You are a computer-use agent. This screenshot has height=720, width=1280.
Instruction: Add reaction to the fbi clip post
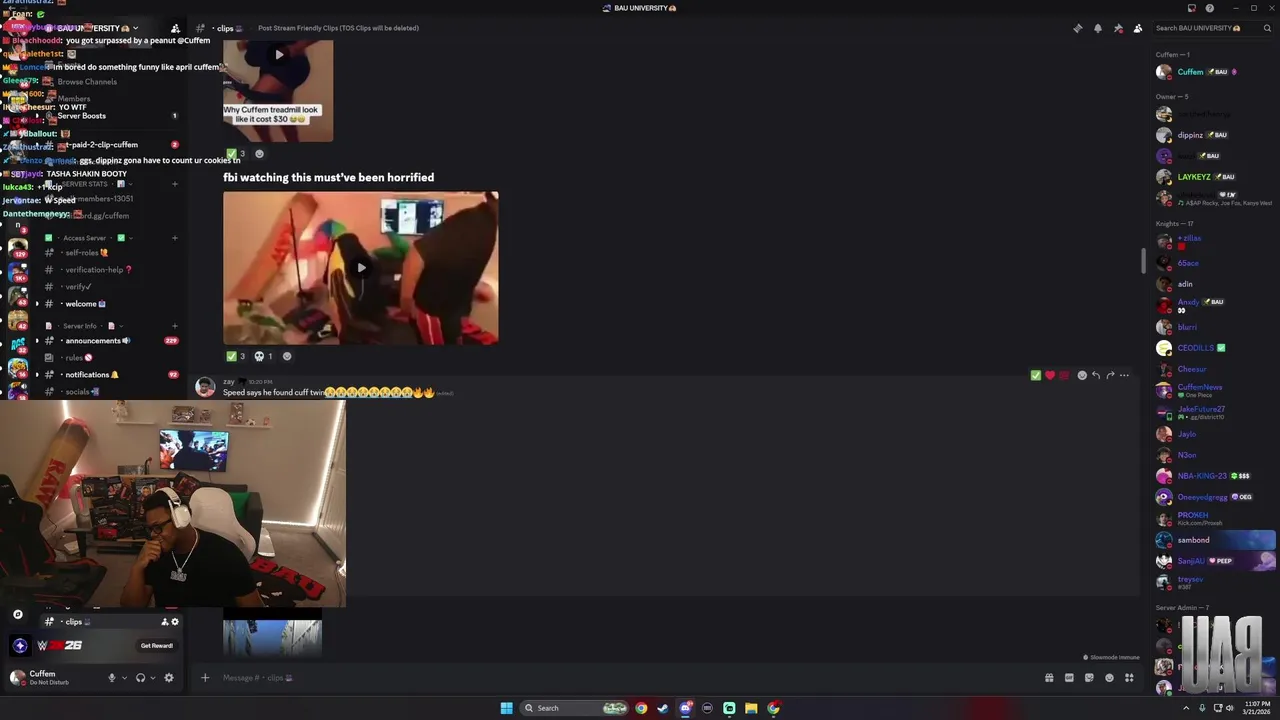click(287, 356)
